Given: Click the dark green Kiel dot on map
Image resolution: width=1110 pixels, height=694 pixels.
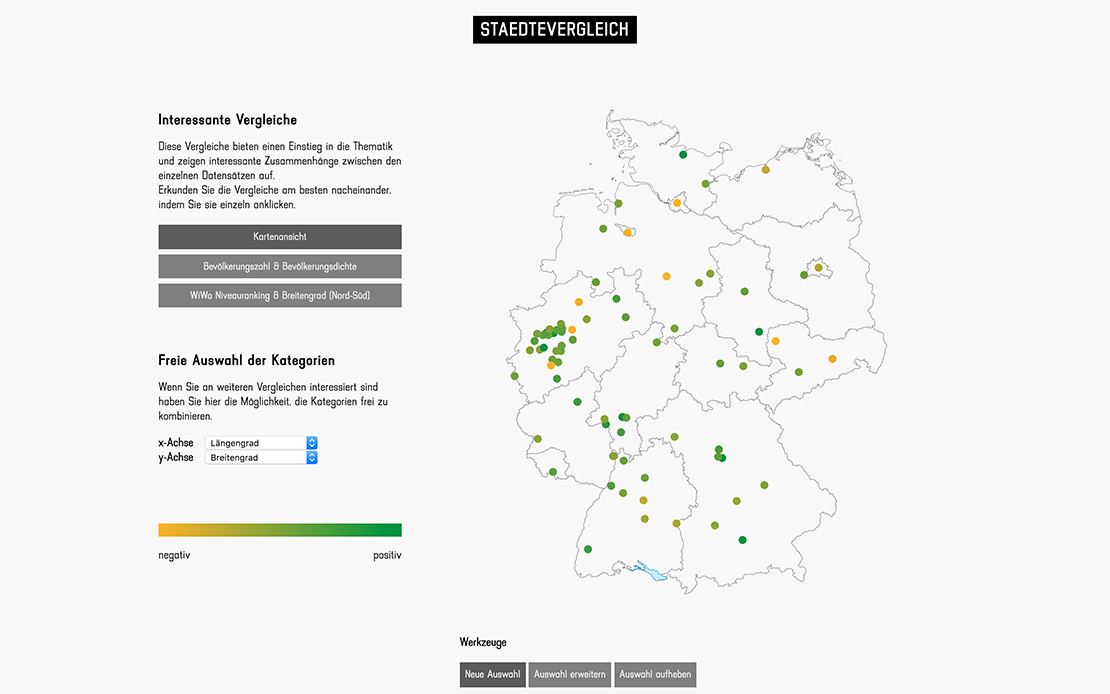Looking at the screenshot, I should (x=683, y=155).
